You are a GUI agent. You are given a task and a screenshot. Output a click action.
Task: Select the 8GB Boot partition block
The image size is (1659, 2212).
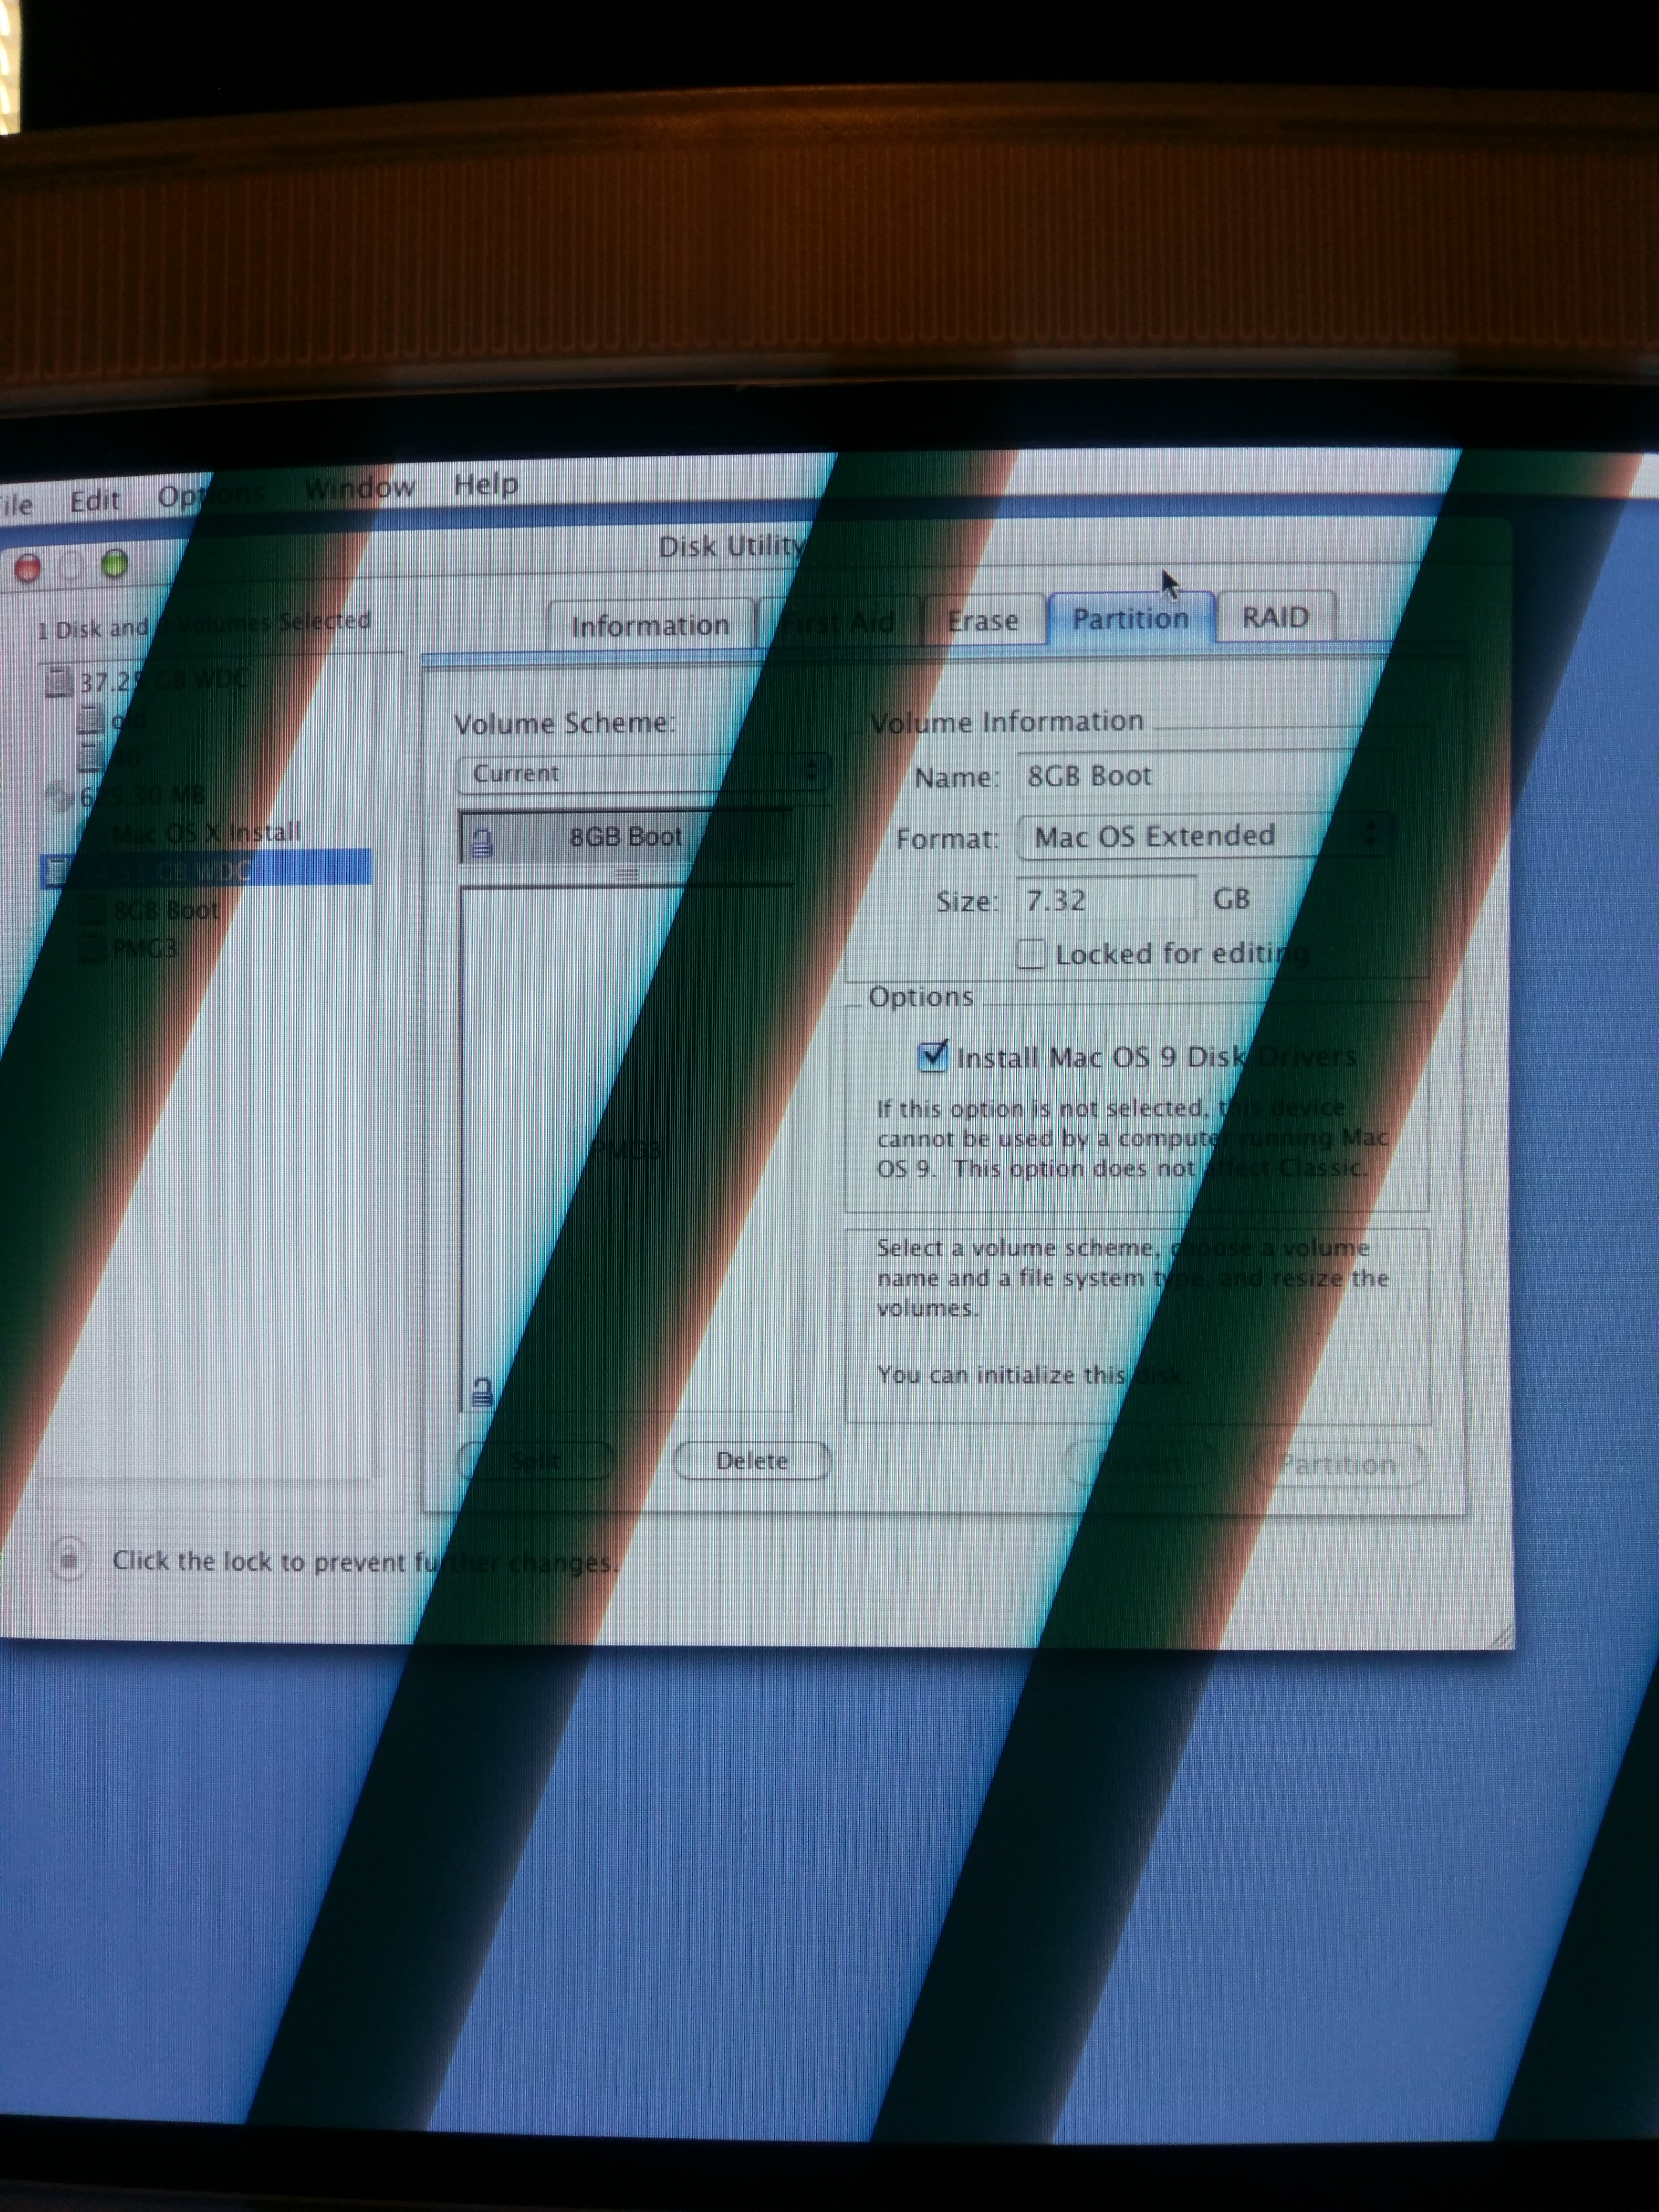pyautogui.click(x=625, y=837)
